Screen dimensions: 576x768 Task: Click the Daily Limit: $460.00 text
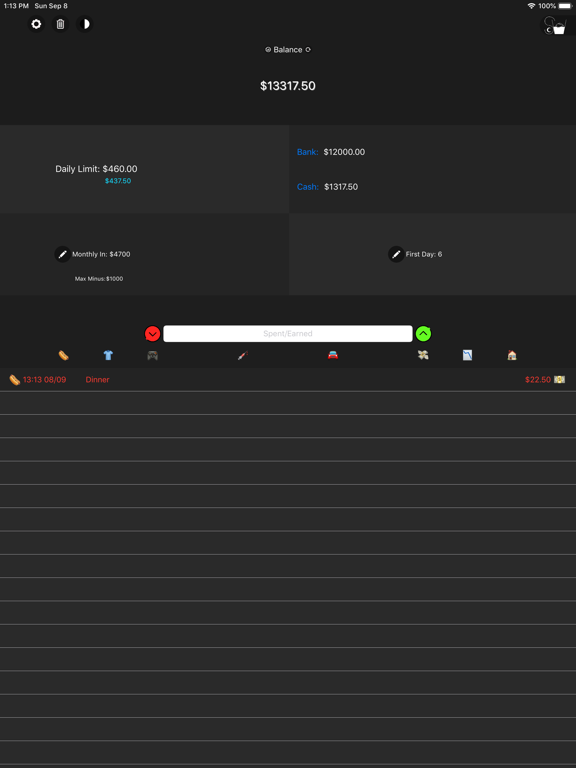coord(96,169)
